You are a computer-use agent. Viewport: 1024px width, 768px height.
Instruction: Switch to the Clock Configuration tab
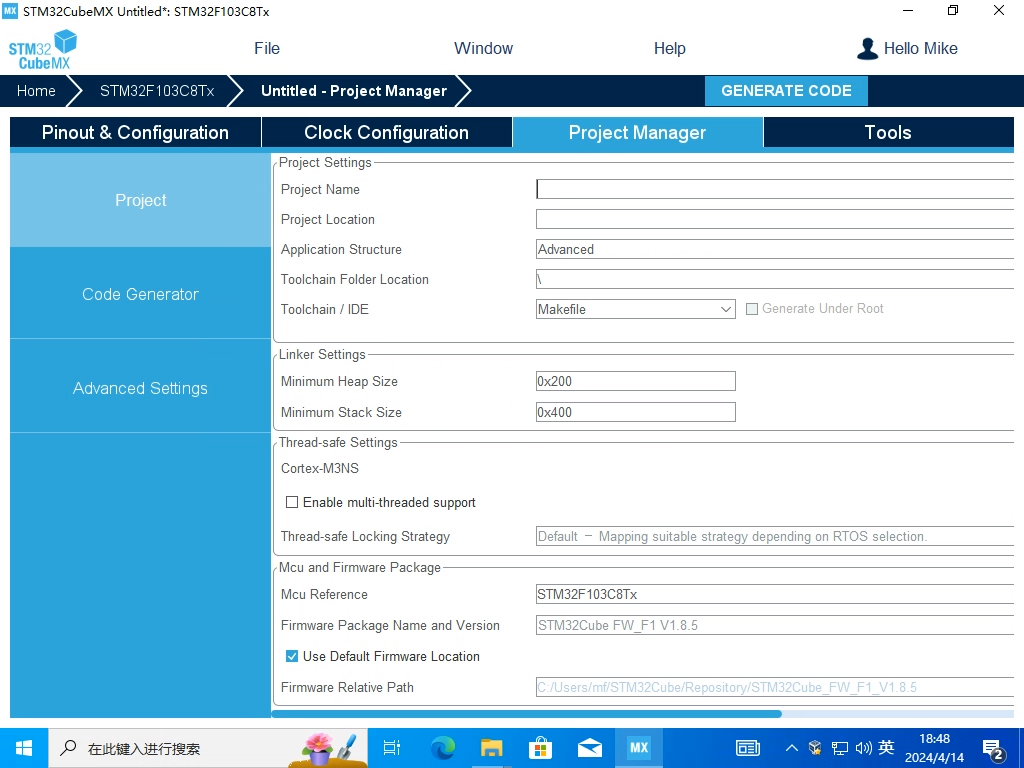coord(386,132)
